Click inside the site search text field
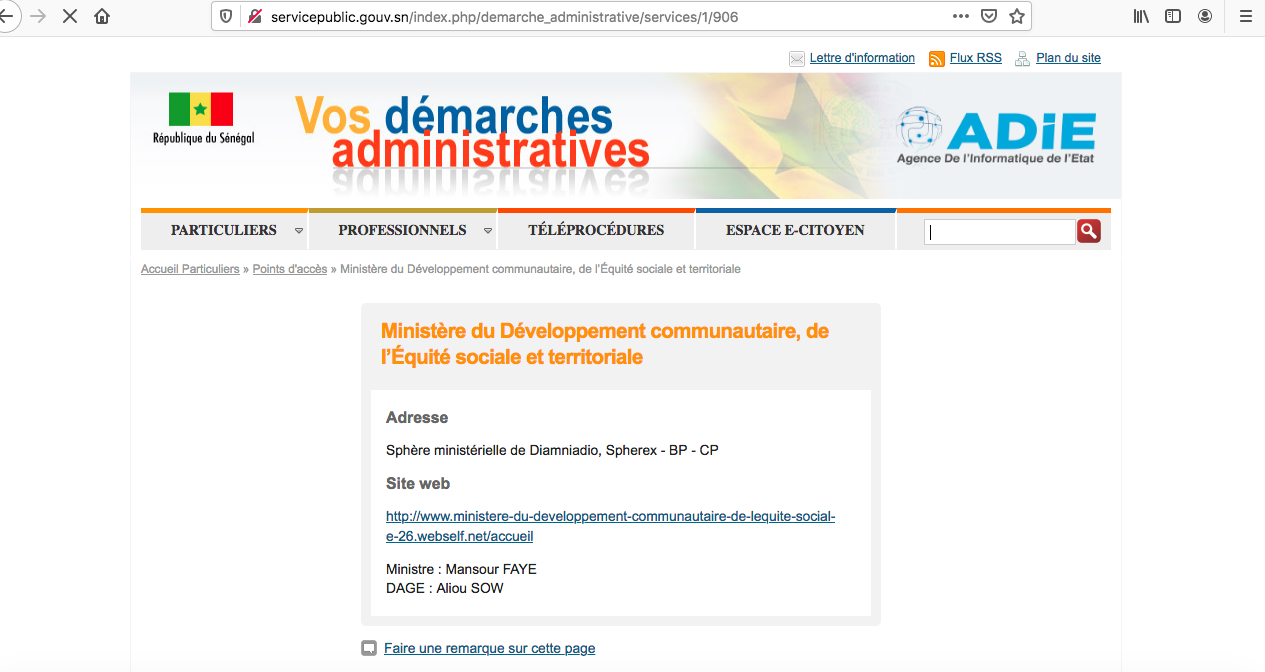This screenshot has height=672, width=1265. 999,232
